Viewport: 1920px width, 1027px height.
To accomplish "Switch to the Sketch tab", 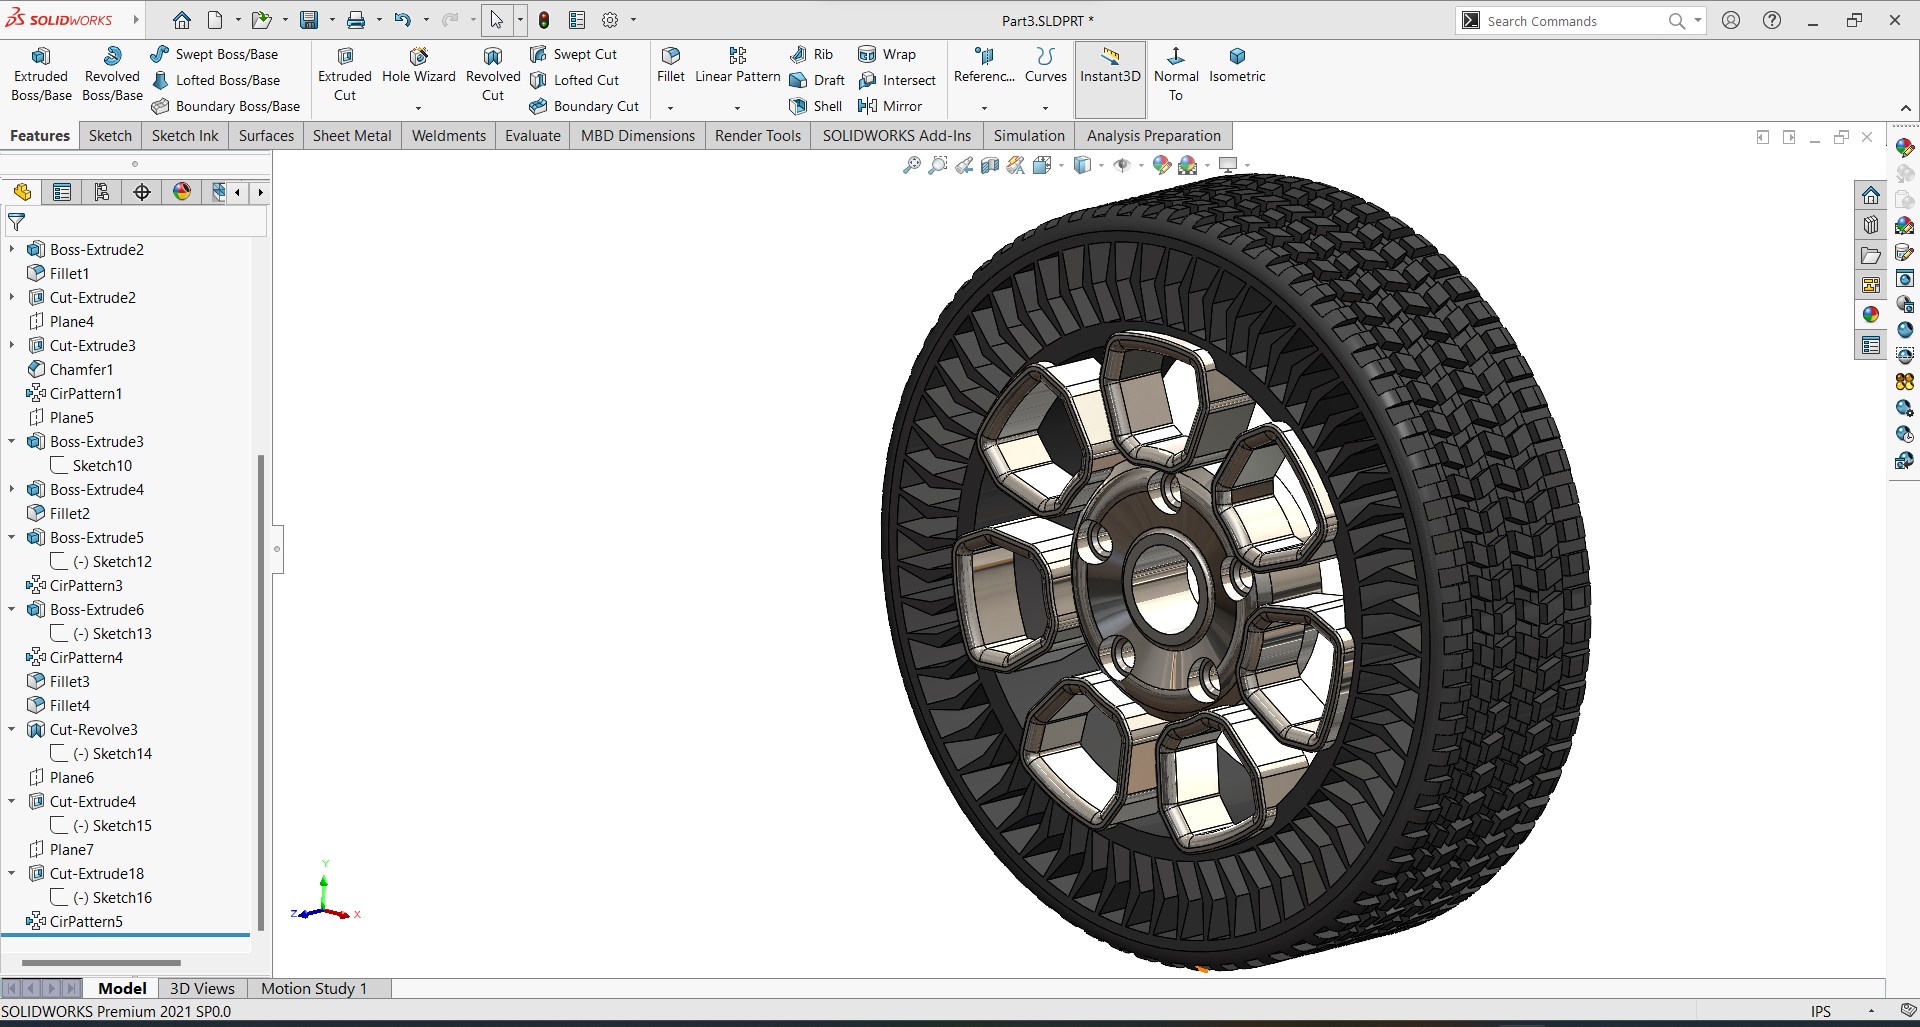I will click(x=110, y=136).
